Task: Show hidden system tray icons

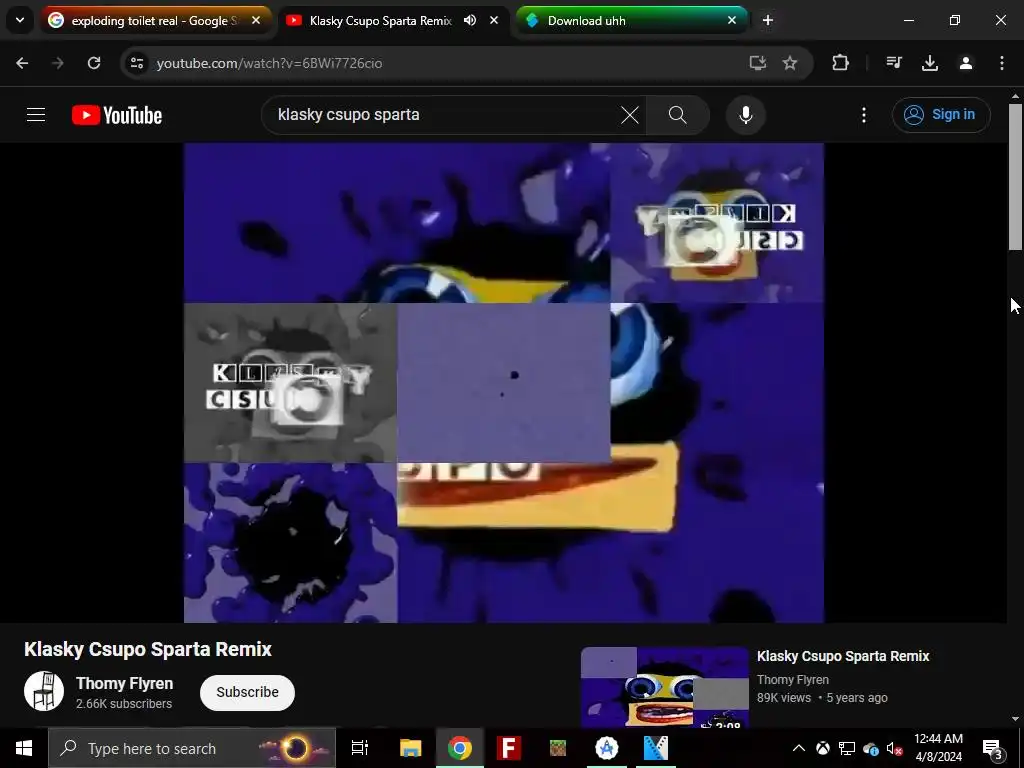Action: tap(799, 748)
